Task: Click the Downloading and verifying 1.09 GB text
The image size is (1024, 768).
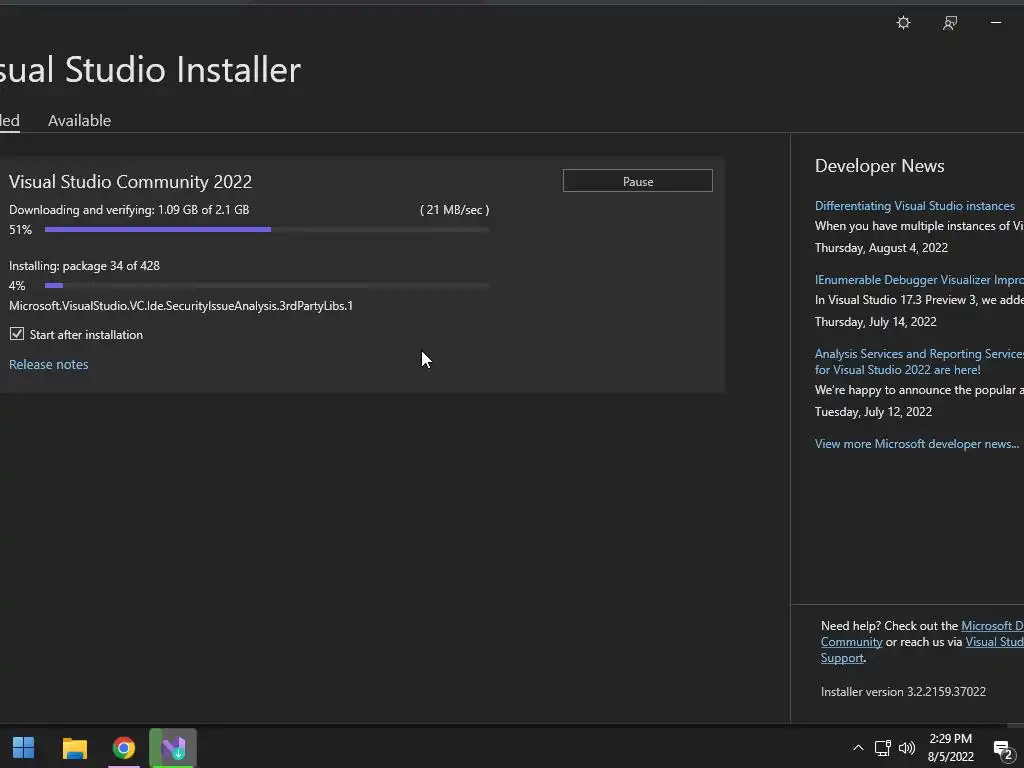Action: (129, 210)
